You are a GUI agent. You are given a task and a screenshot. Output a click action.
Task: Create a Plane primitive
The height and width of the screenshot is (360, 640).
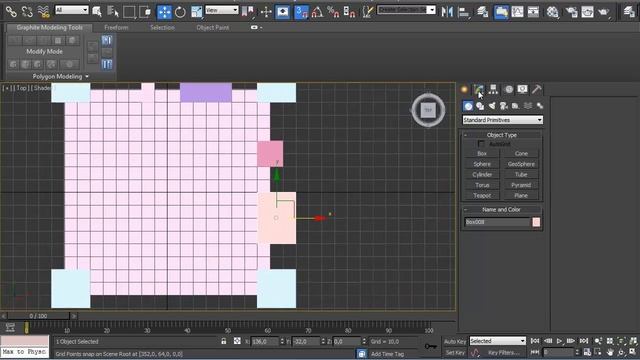(x=521, y=196)
